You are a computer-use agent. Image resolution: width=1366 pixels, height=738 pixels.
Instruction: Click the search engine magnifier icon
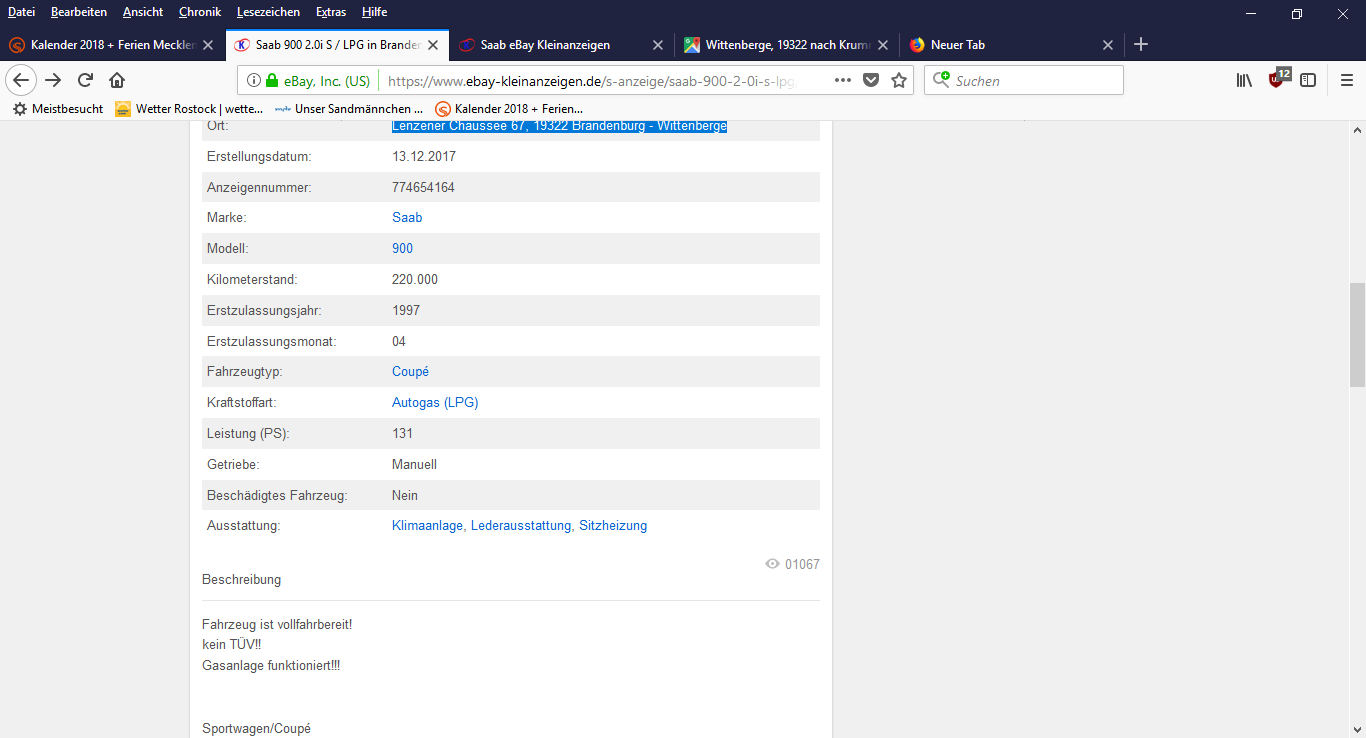942,80
